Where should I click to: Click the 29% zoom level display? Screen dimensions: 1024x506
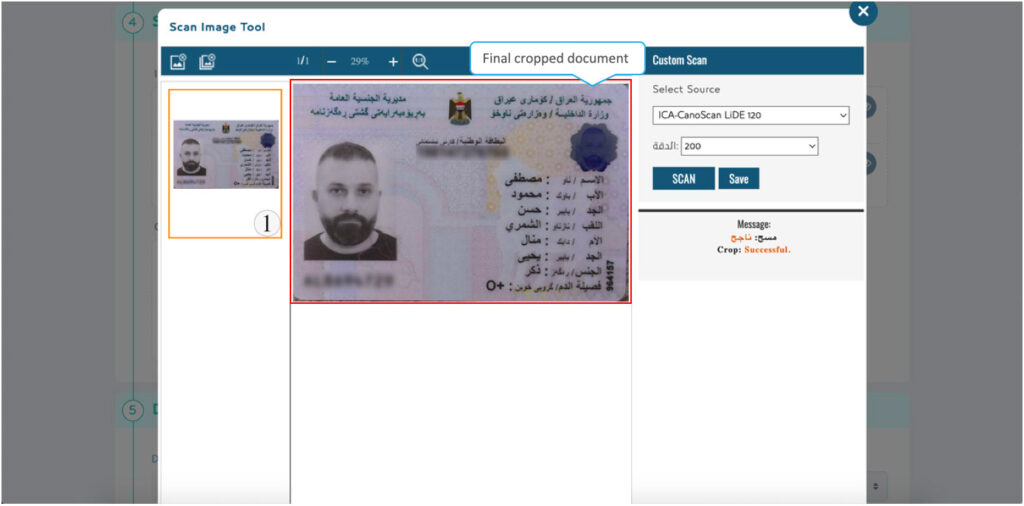(x=360, y=61)
